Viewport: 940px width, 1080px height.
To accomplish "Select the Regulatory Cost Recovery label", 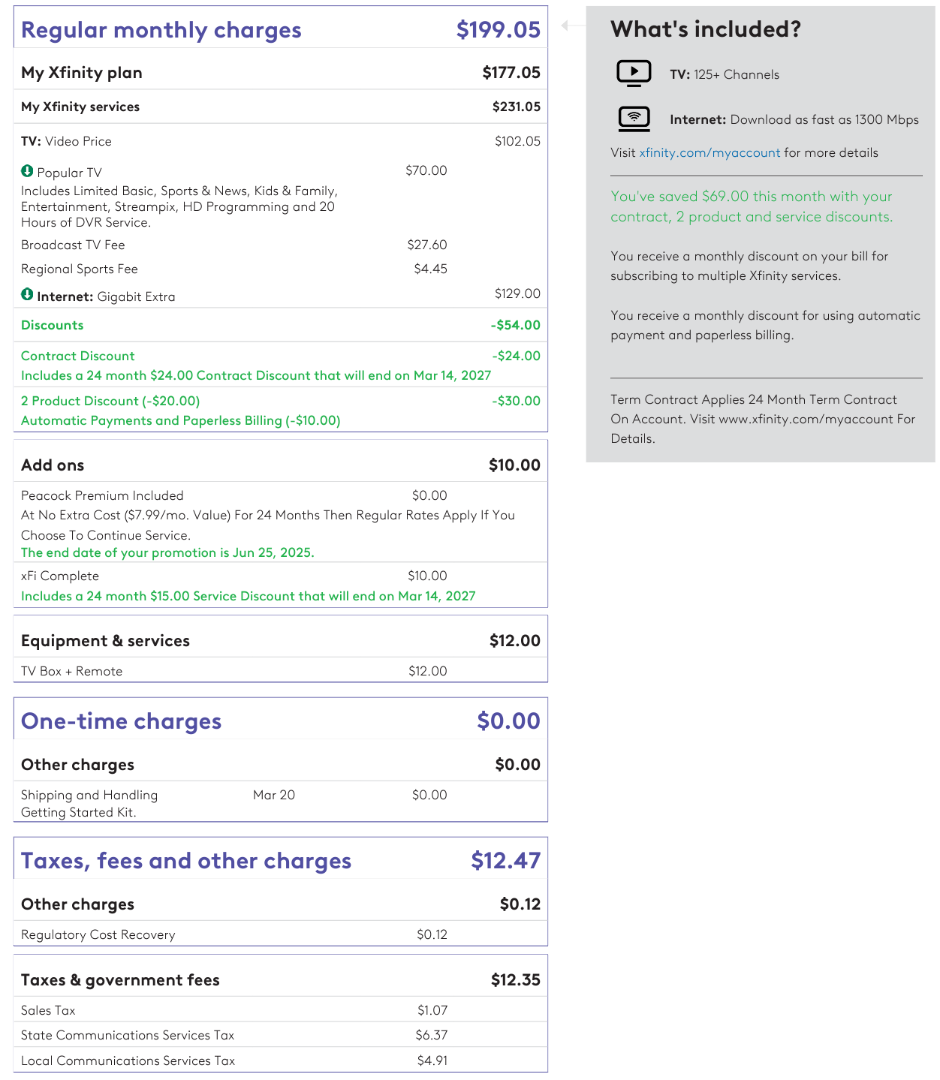I will coord(98,935).
